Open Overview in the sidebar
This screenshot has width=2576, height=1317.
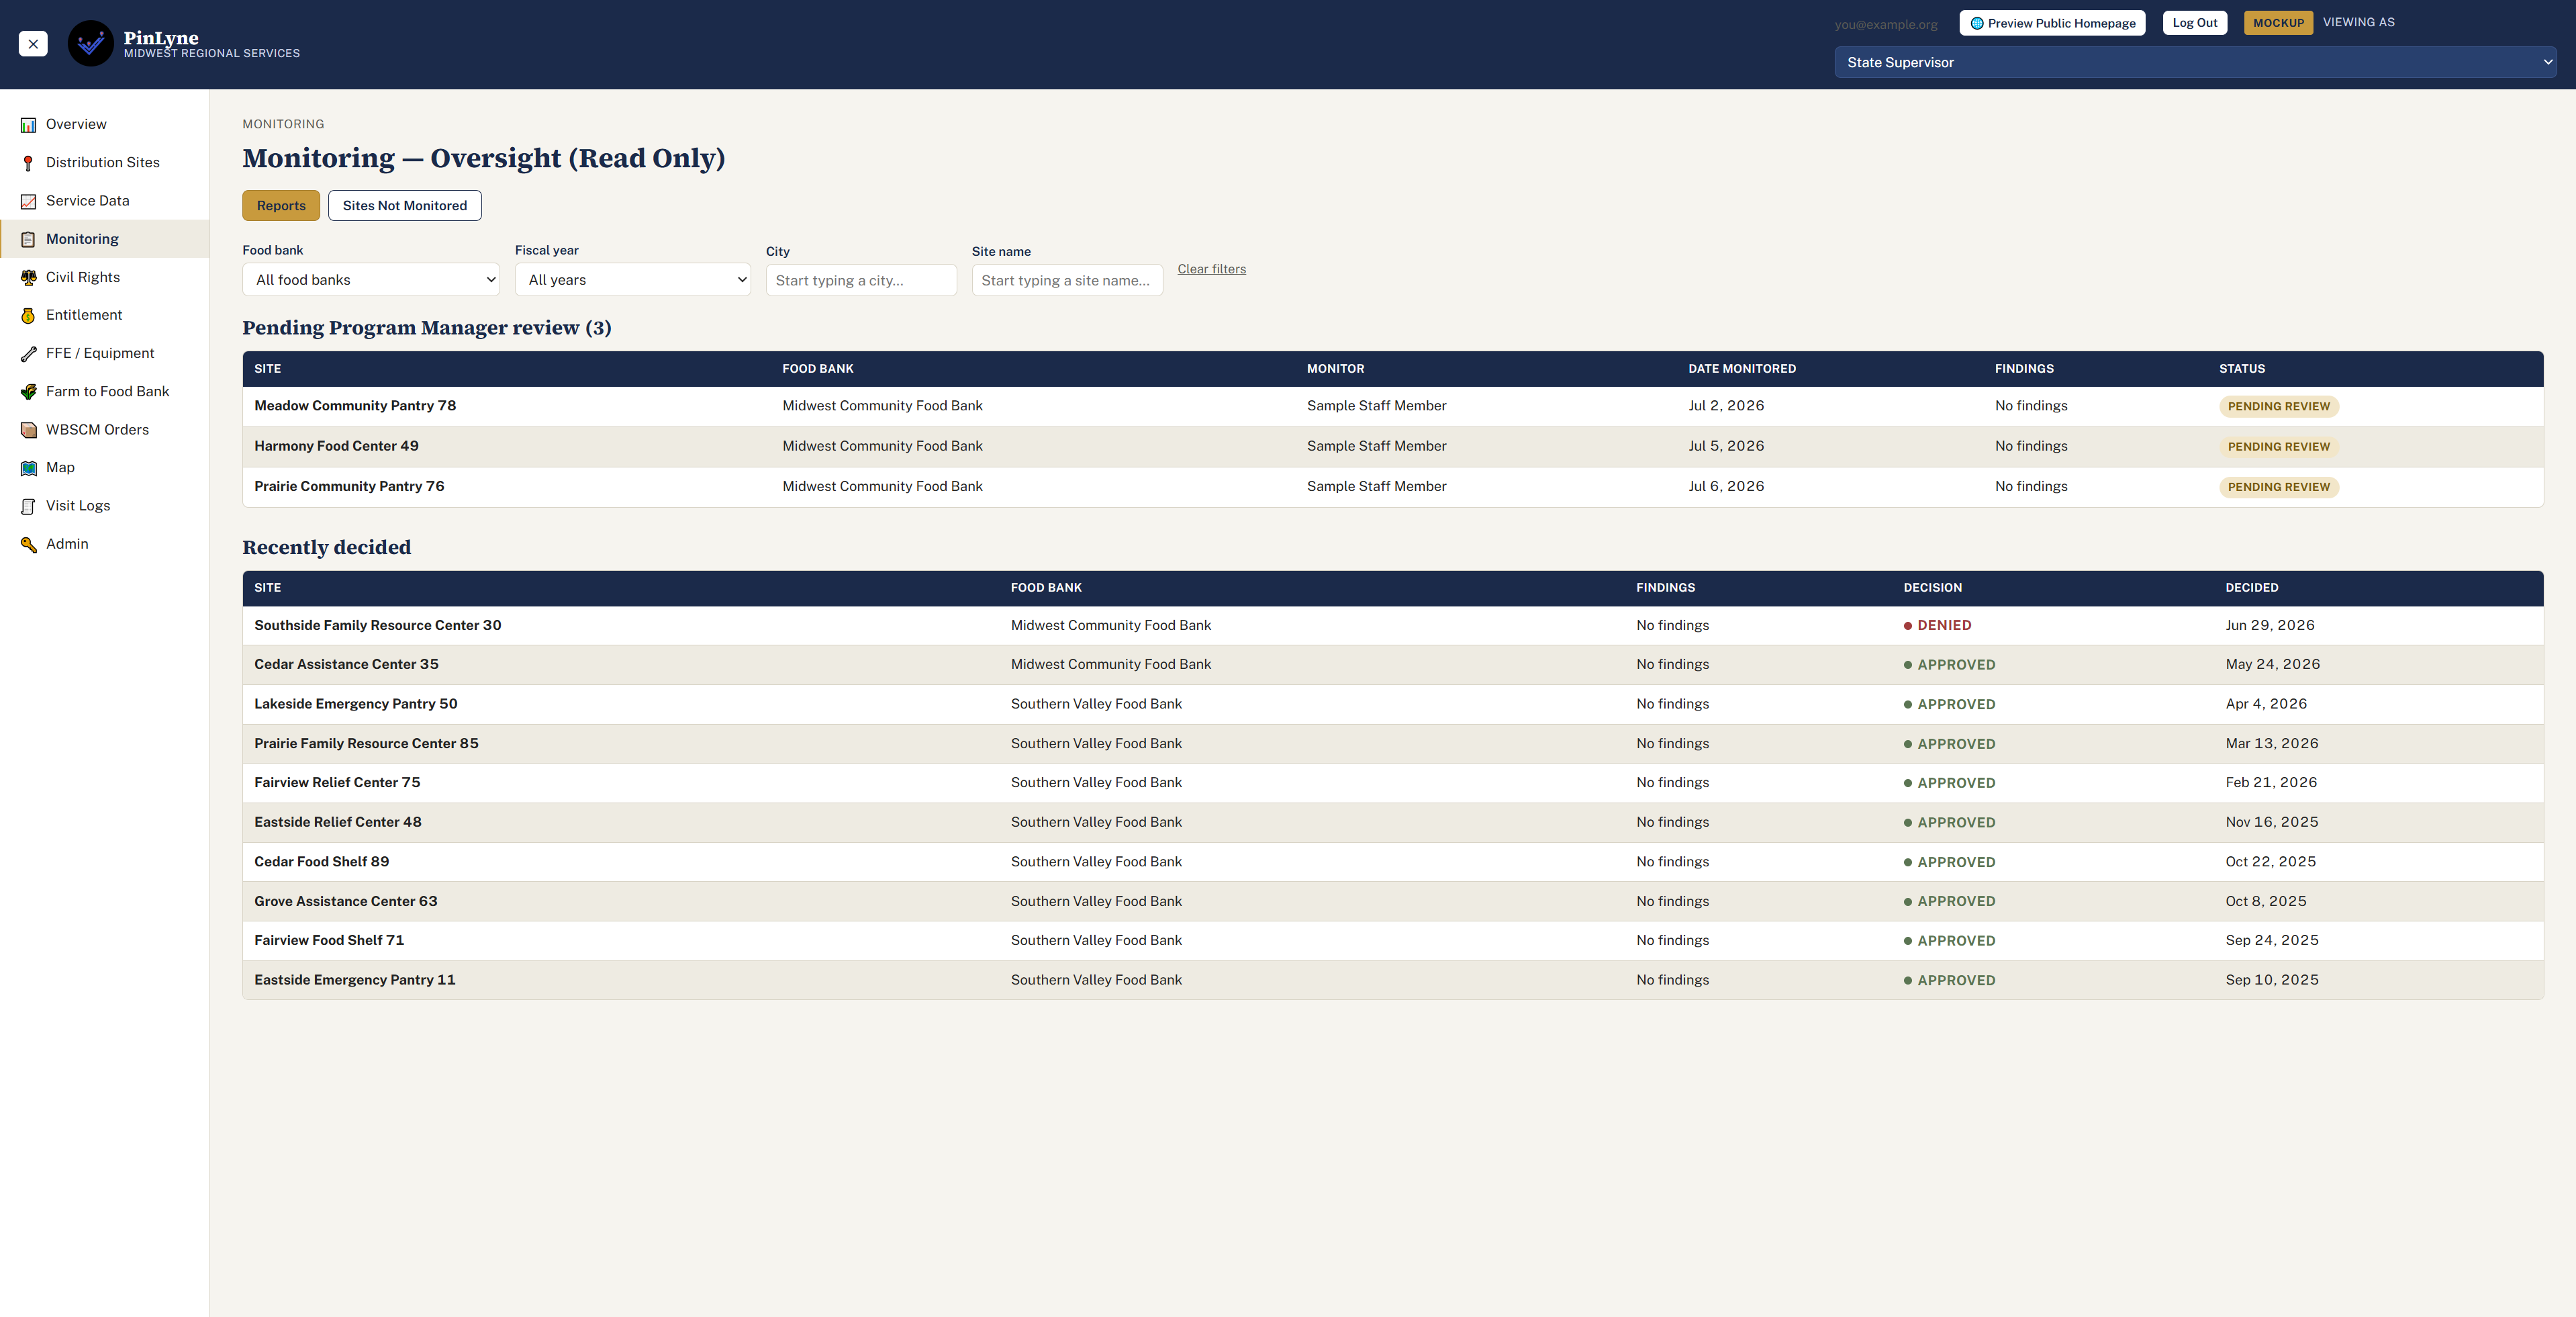[x=104, y=125]
